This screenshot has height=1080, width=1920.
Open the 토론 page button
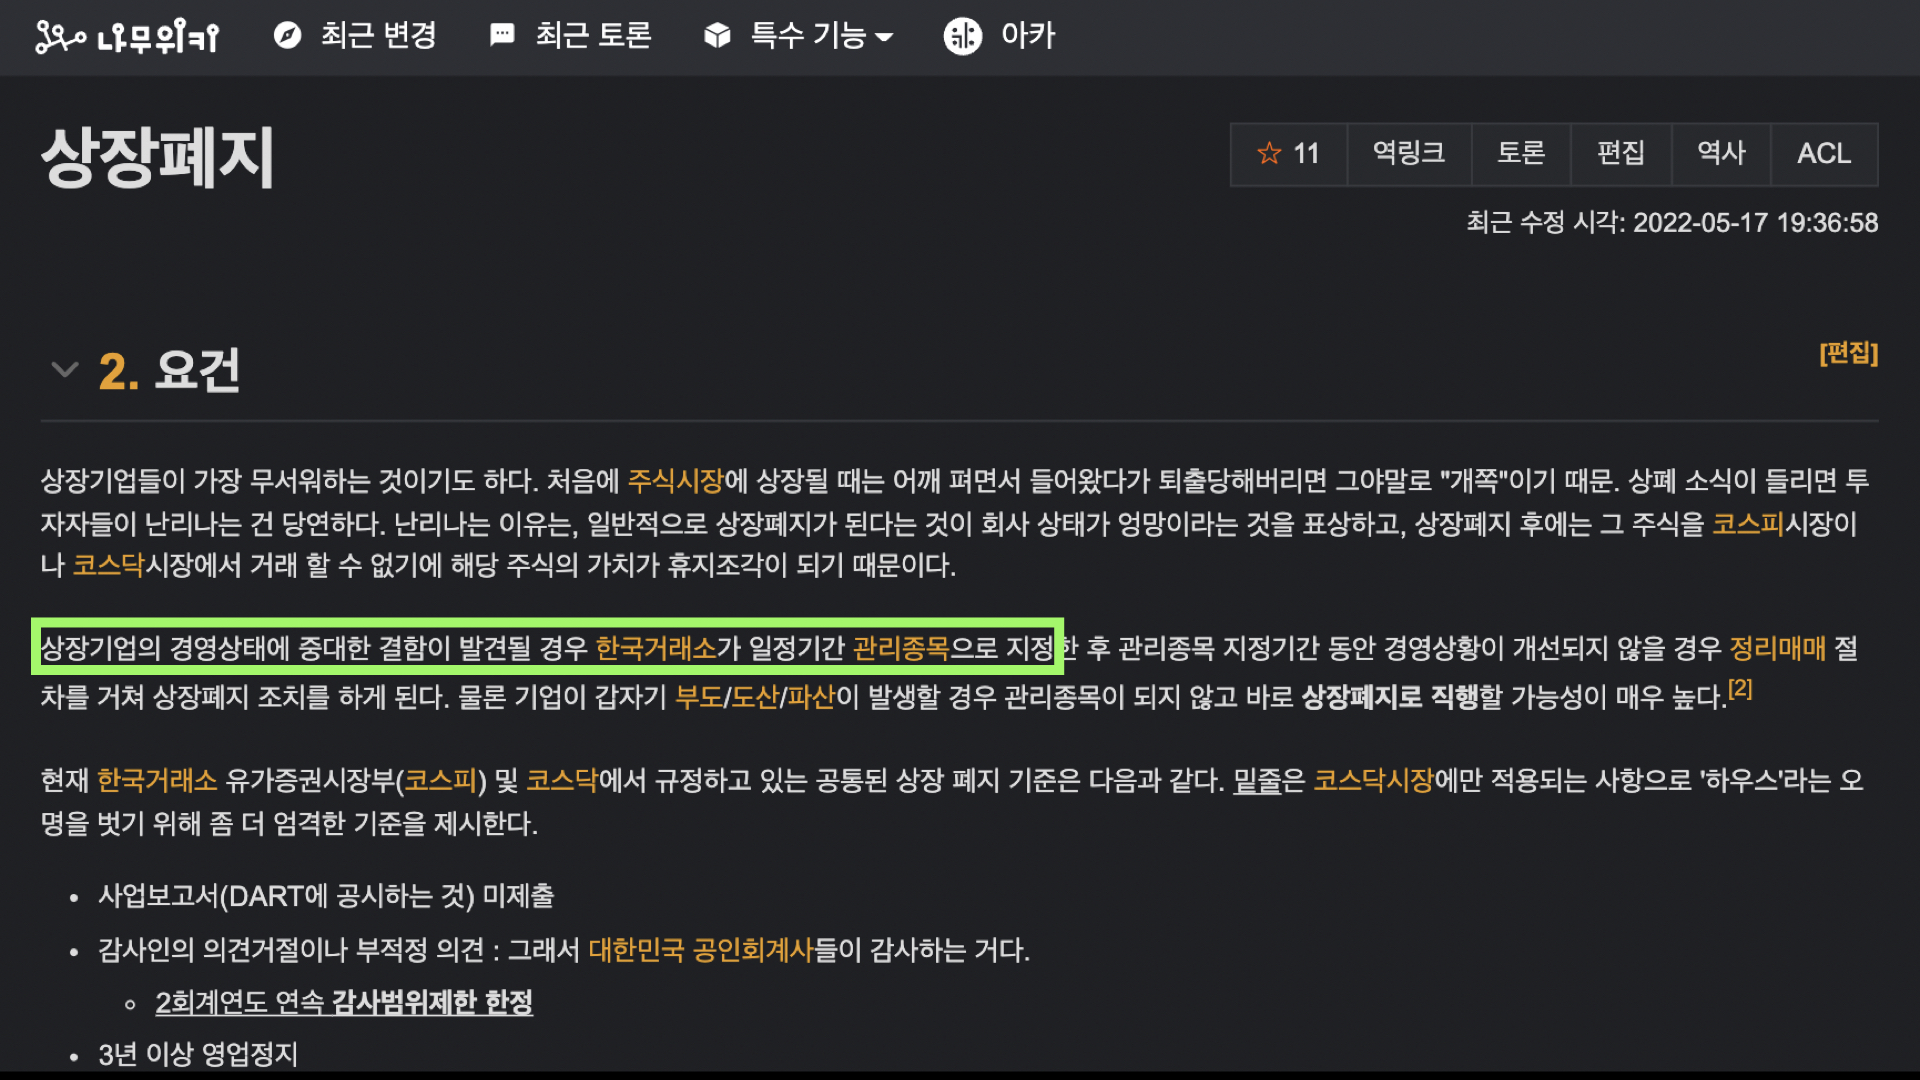(x=1520, y=153)
